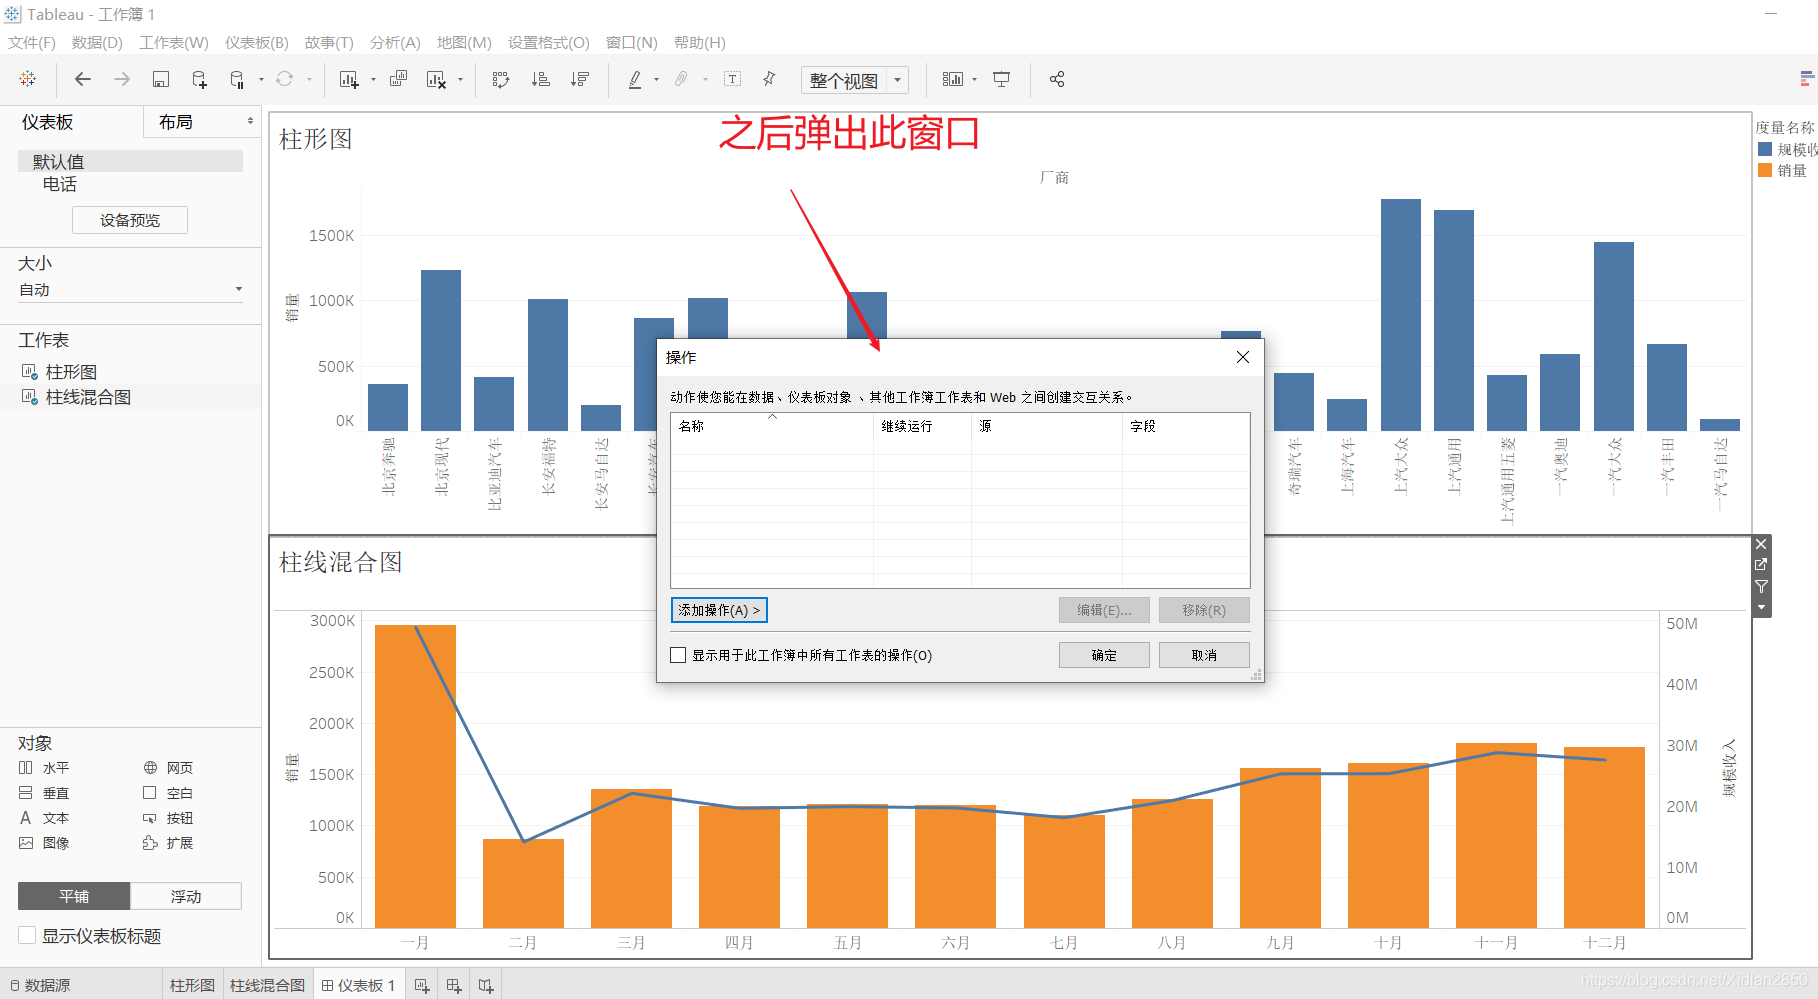Click the save workbook icon
1818x999 pixels.
(160, 79)
